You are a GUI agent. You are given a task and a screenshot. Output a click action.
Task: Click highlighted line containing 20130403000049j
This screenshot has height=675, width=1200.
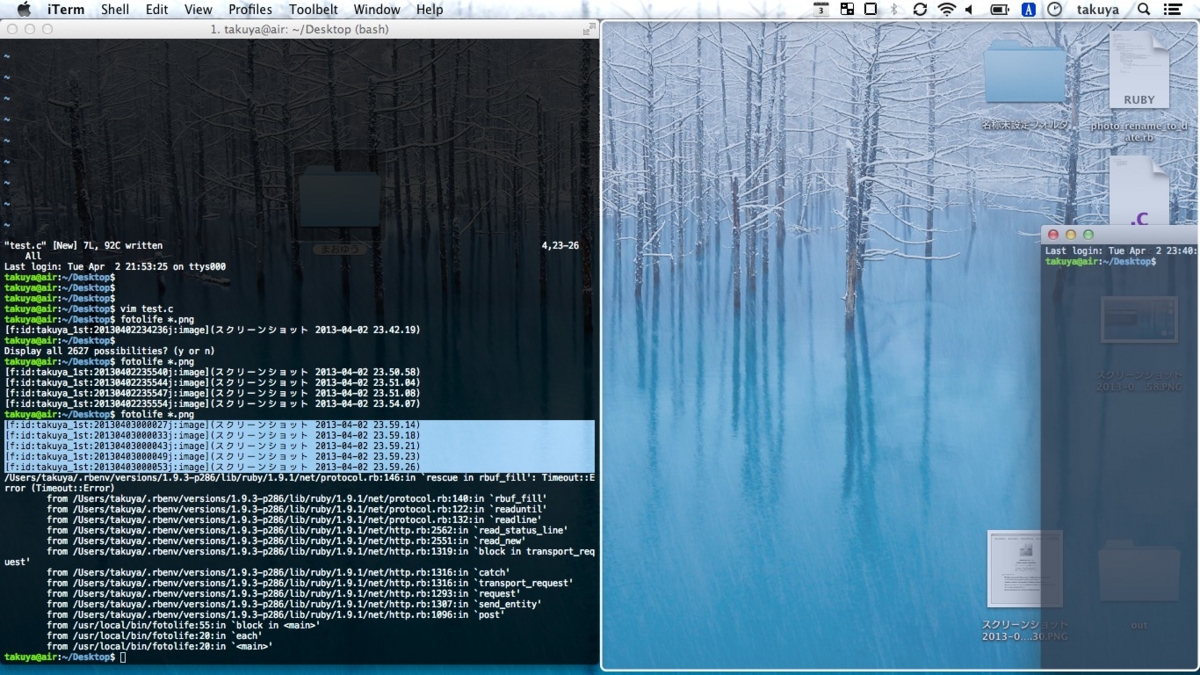212,456
